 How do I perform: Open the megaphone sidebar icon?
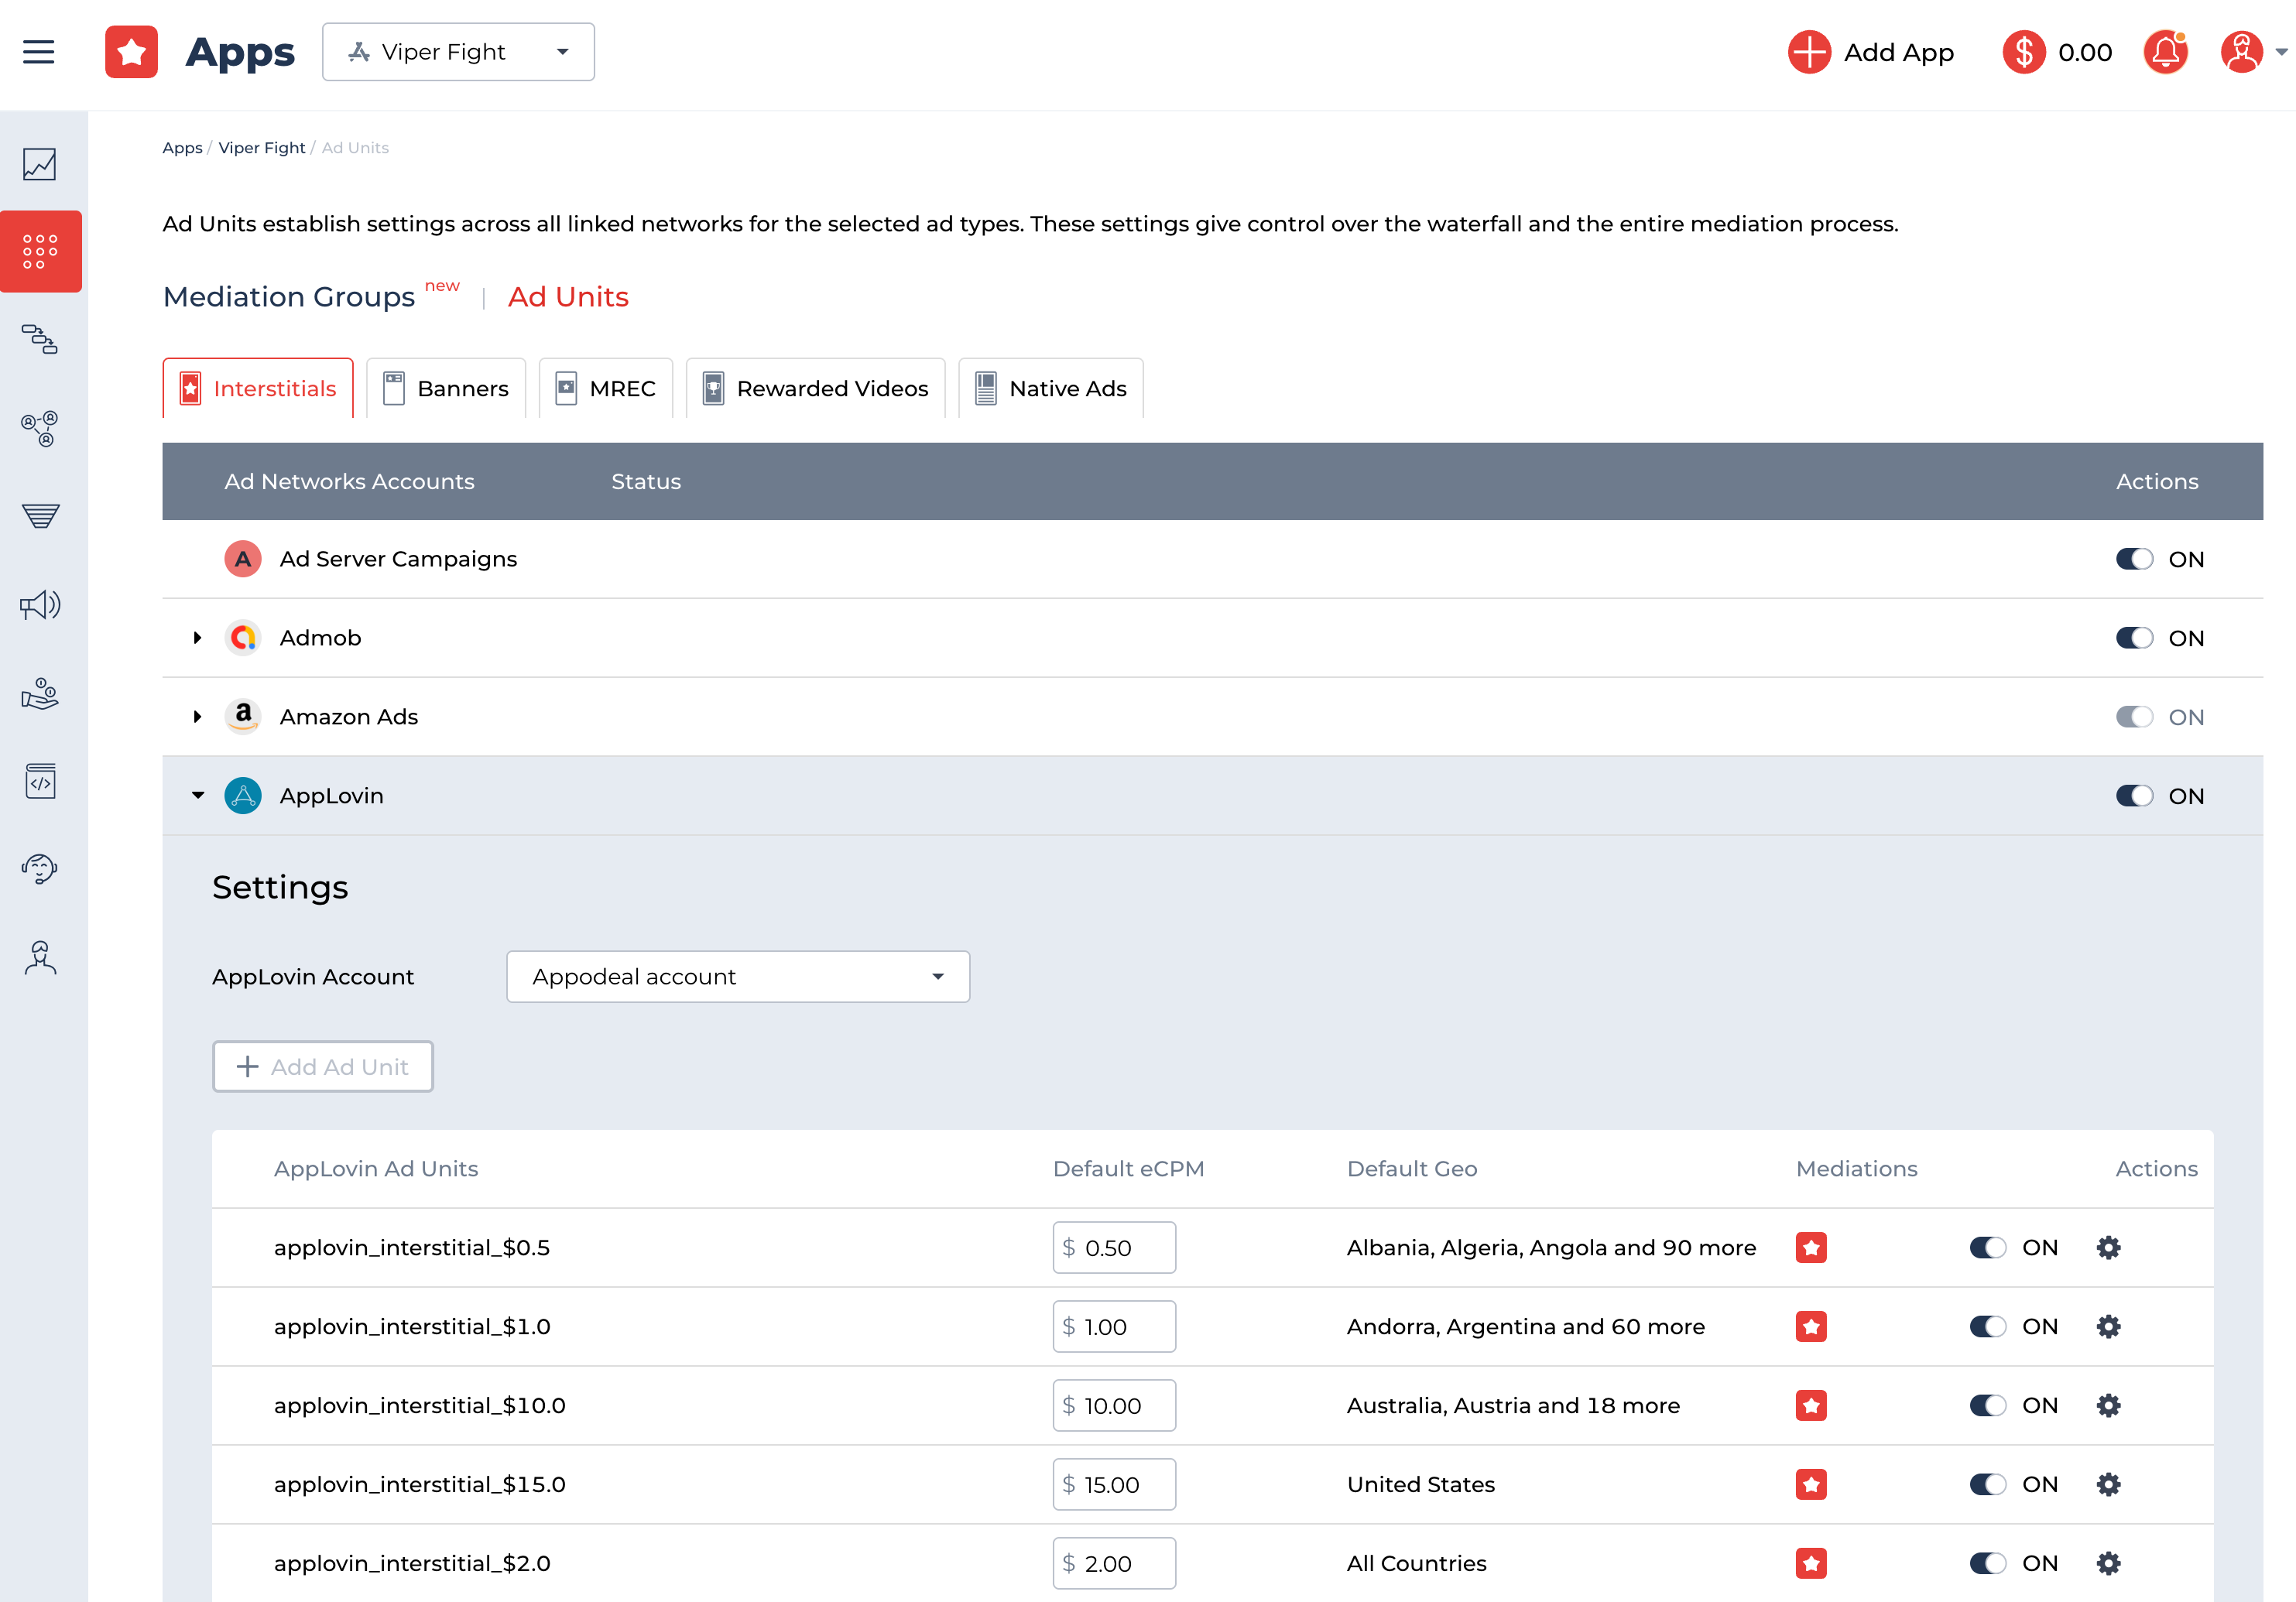(40, 605)
